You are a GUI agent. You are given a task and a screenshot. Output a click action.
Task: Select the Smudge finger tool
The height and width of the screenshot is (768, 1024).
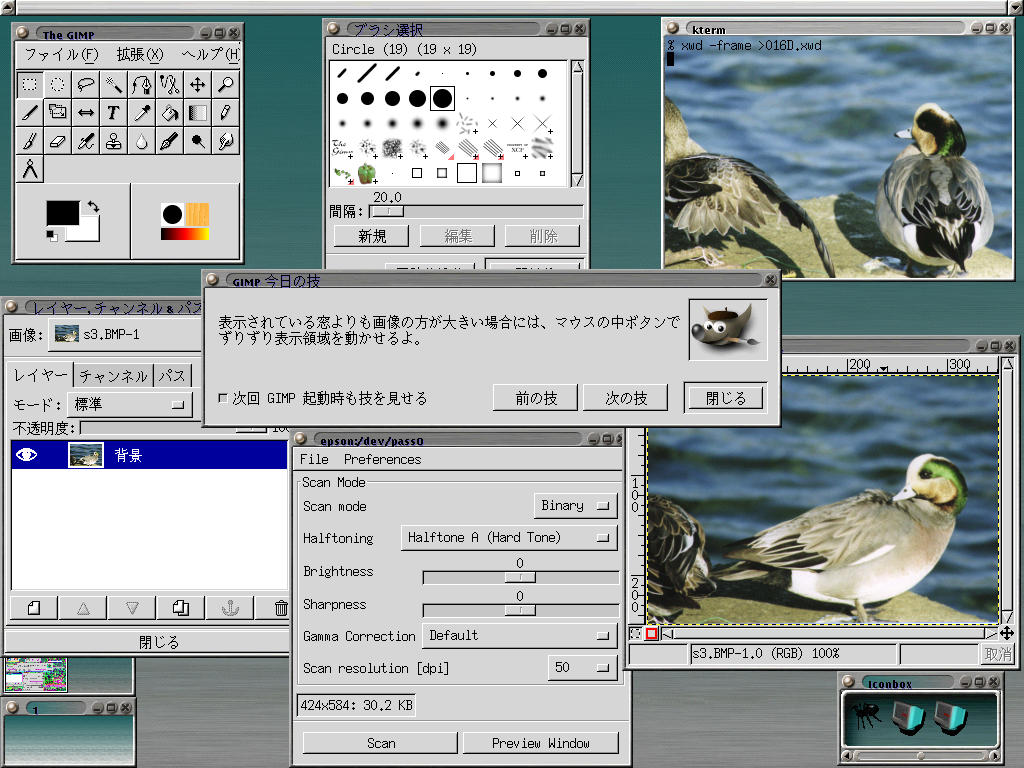pos(226,140)
